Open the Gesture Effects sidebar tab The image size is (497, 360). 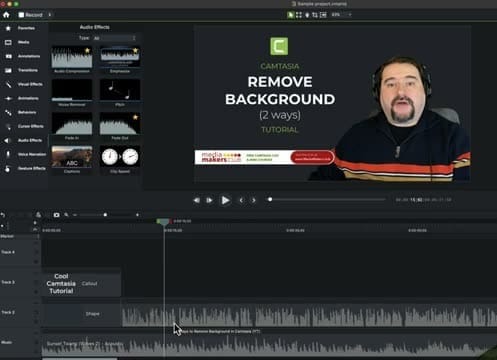(24, 168)
